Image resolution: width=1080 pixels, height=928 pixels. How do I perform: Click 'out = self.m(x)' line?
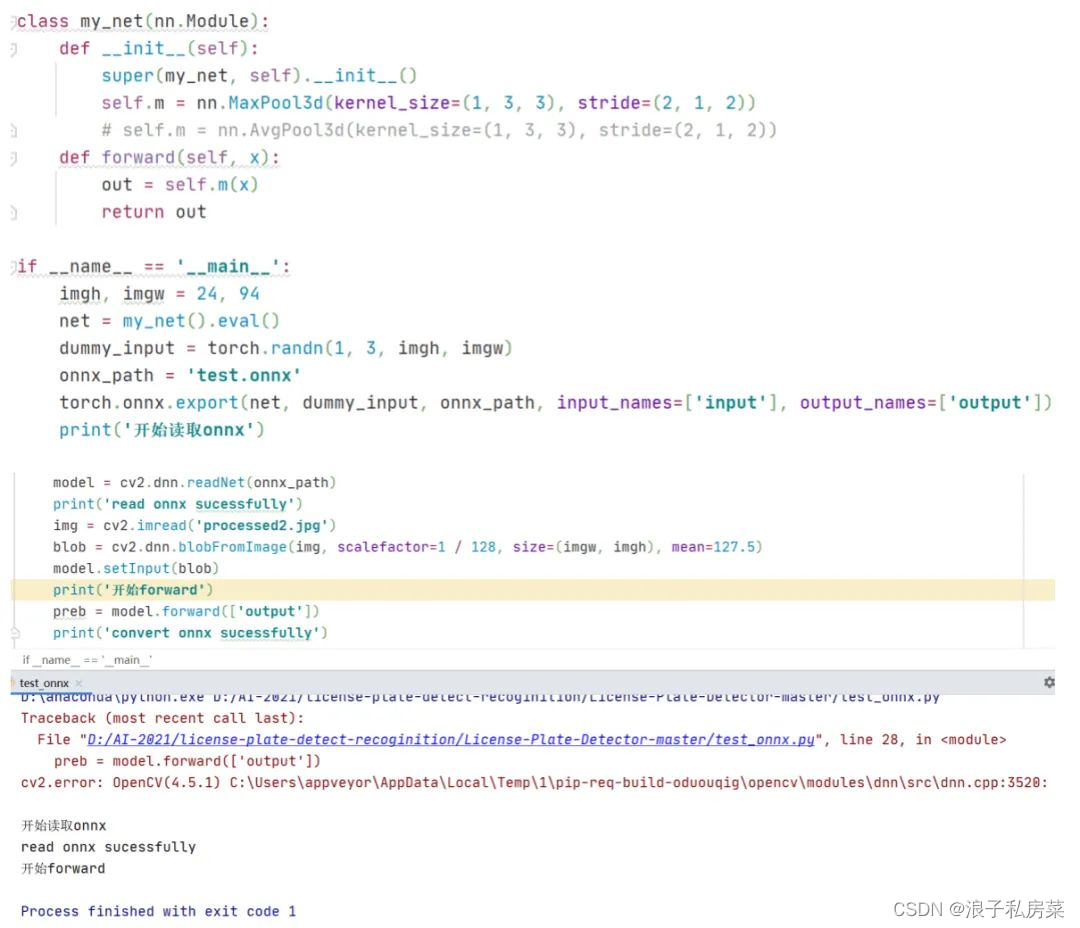point(180,185)
